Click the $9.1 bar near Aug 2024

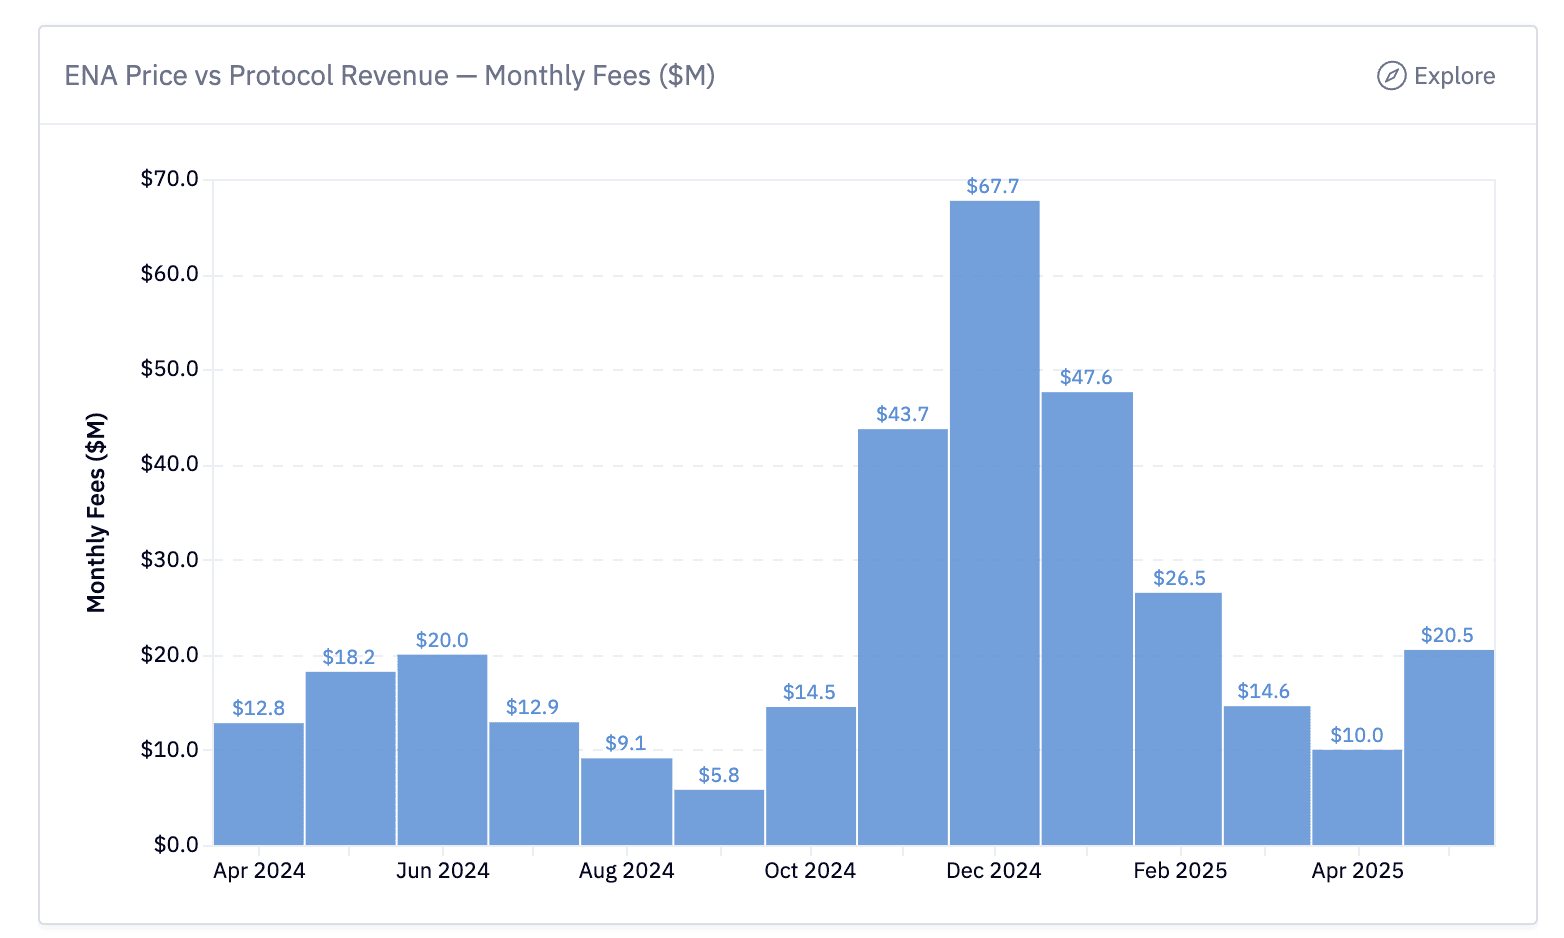(625, 800)
